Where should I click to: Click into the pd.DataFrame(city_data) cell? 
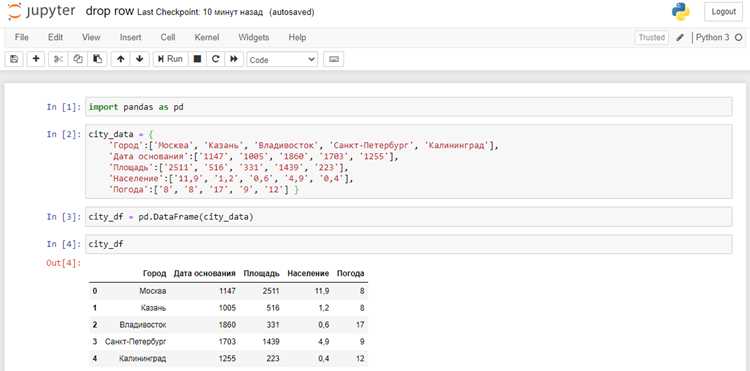[x=408, y=217]
